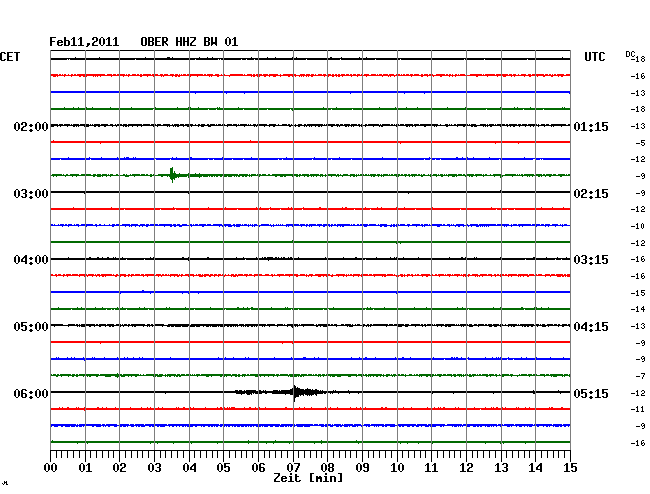This screenshot has height=494, width=650.
Task: Select minute axis tick label 08
Action: (x=327, y=468)
